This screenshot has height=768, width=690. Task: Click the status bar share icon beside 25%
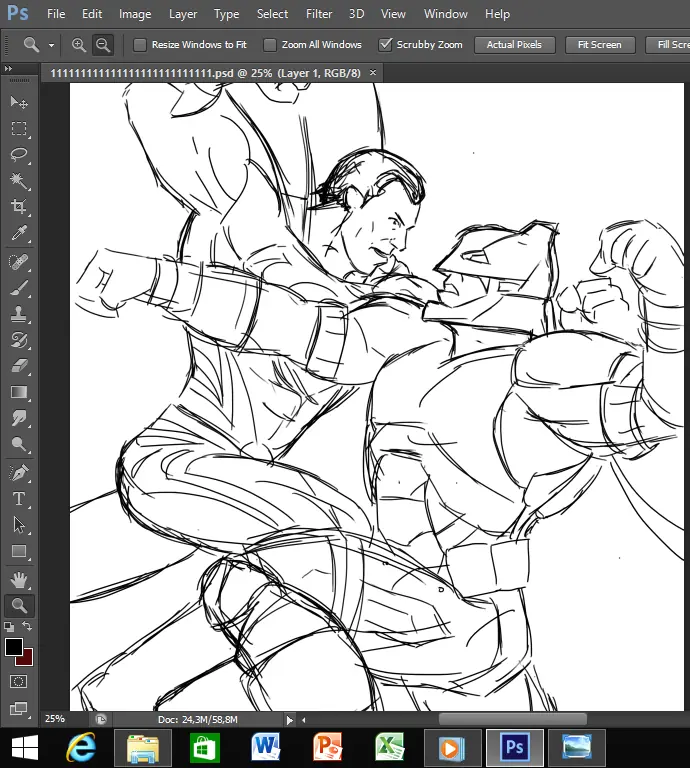click(101, 719)
